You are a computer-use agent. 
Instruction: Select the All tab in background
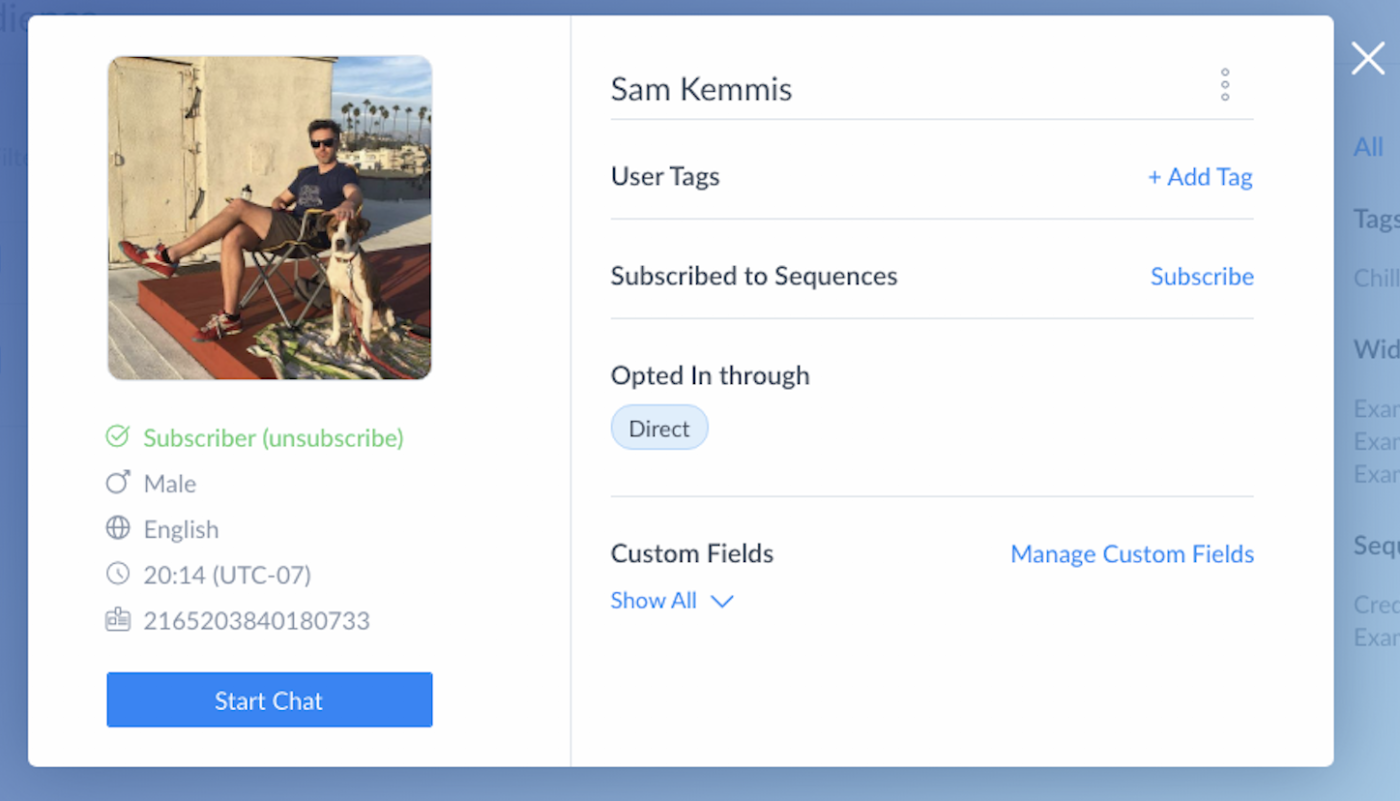[x=1368, y=147]
